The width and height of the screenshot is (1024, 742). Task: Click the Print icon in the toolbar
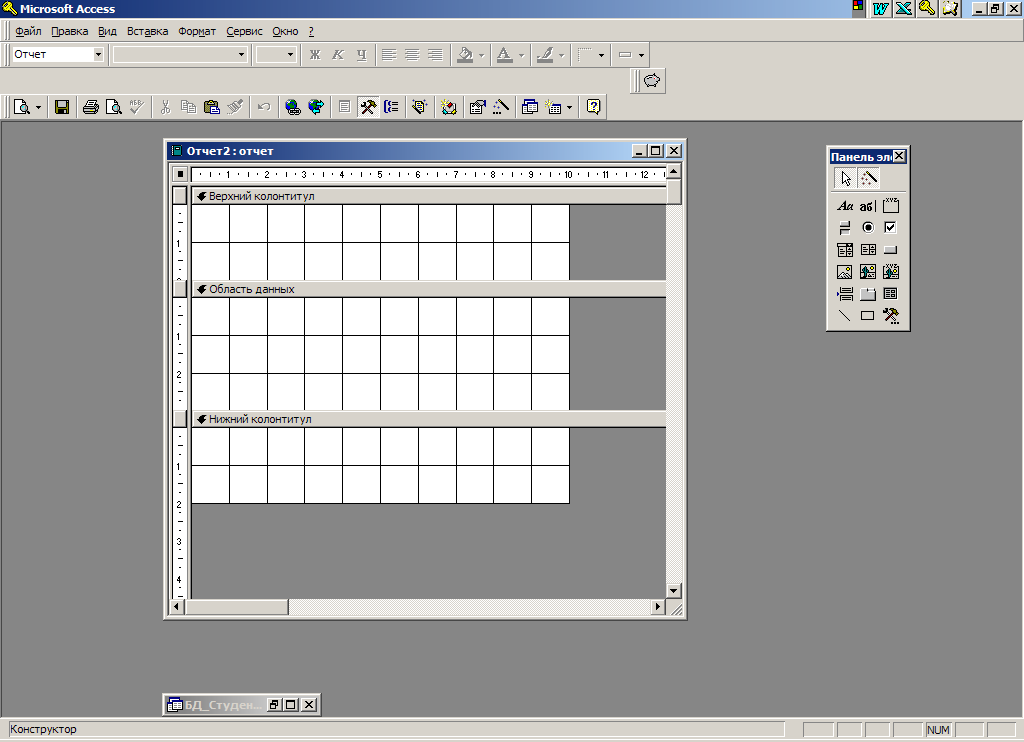click(x=91, y=107)
